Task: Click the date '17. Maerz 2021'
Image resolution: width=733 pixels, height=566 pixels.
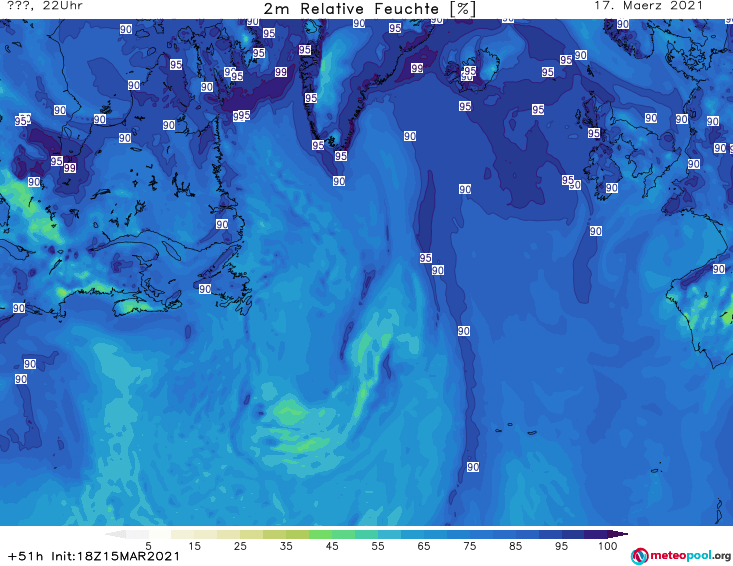Action: point(648,6)
